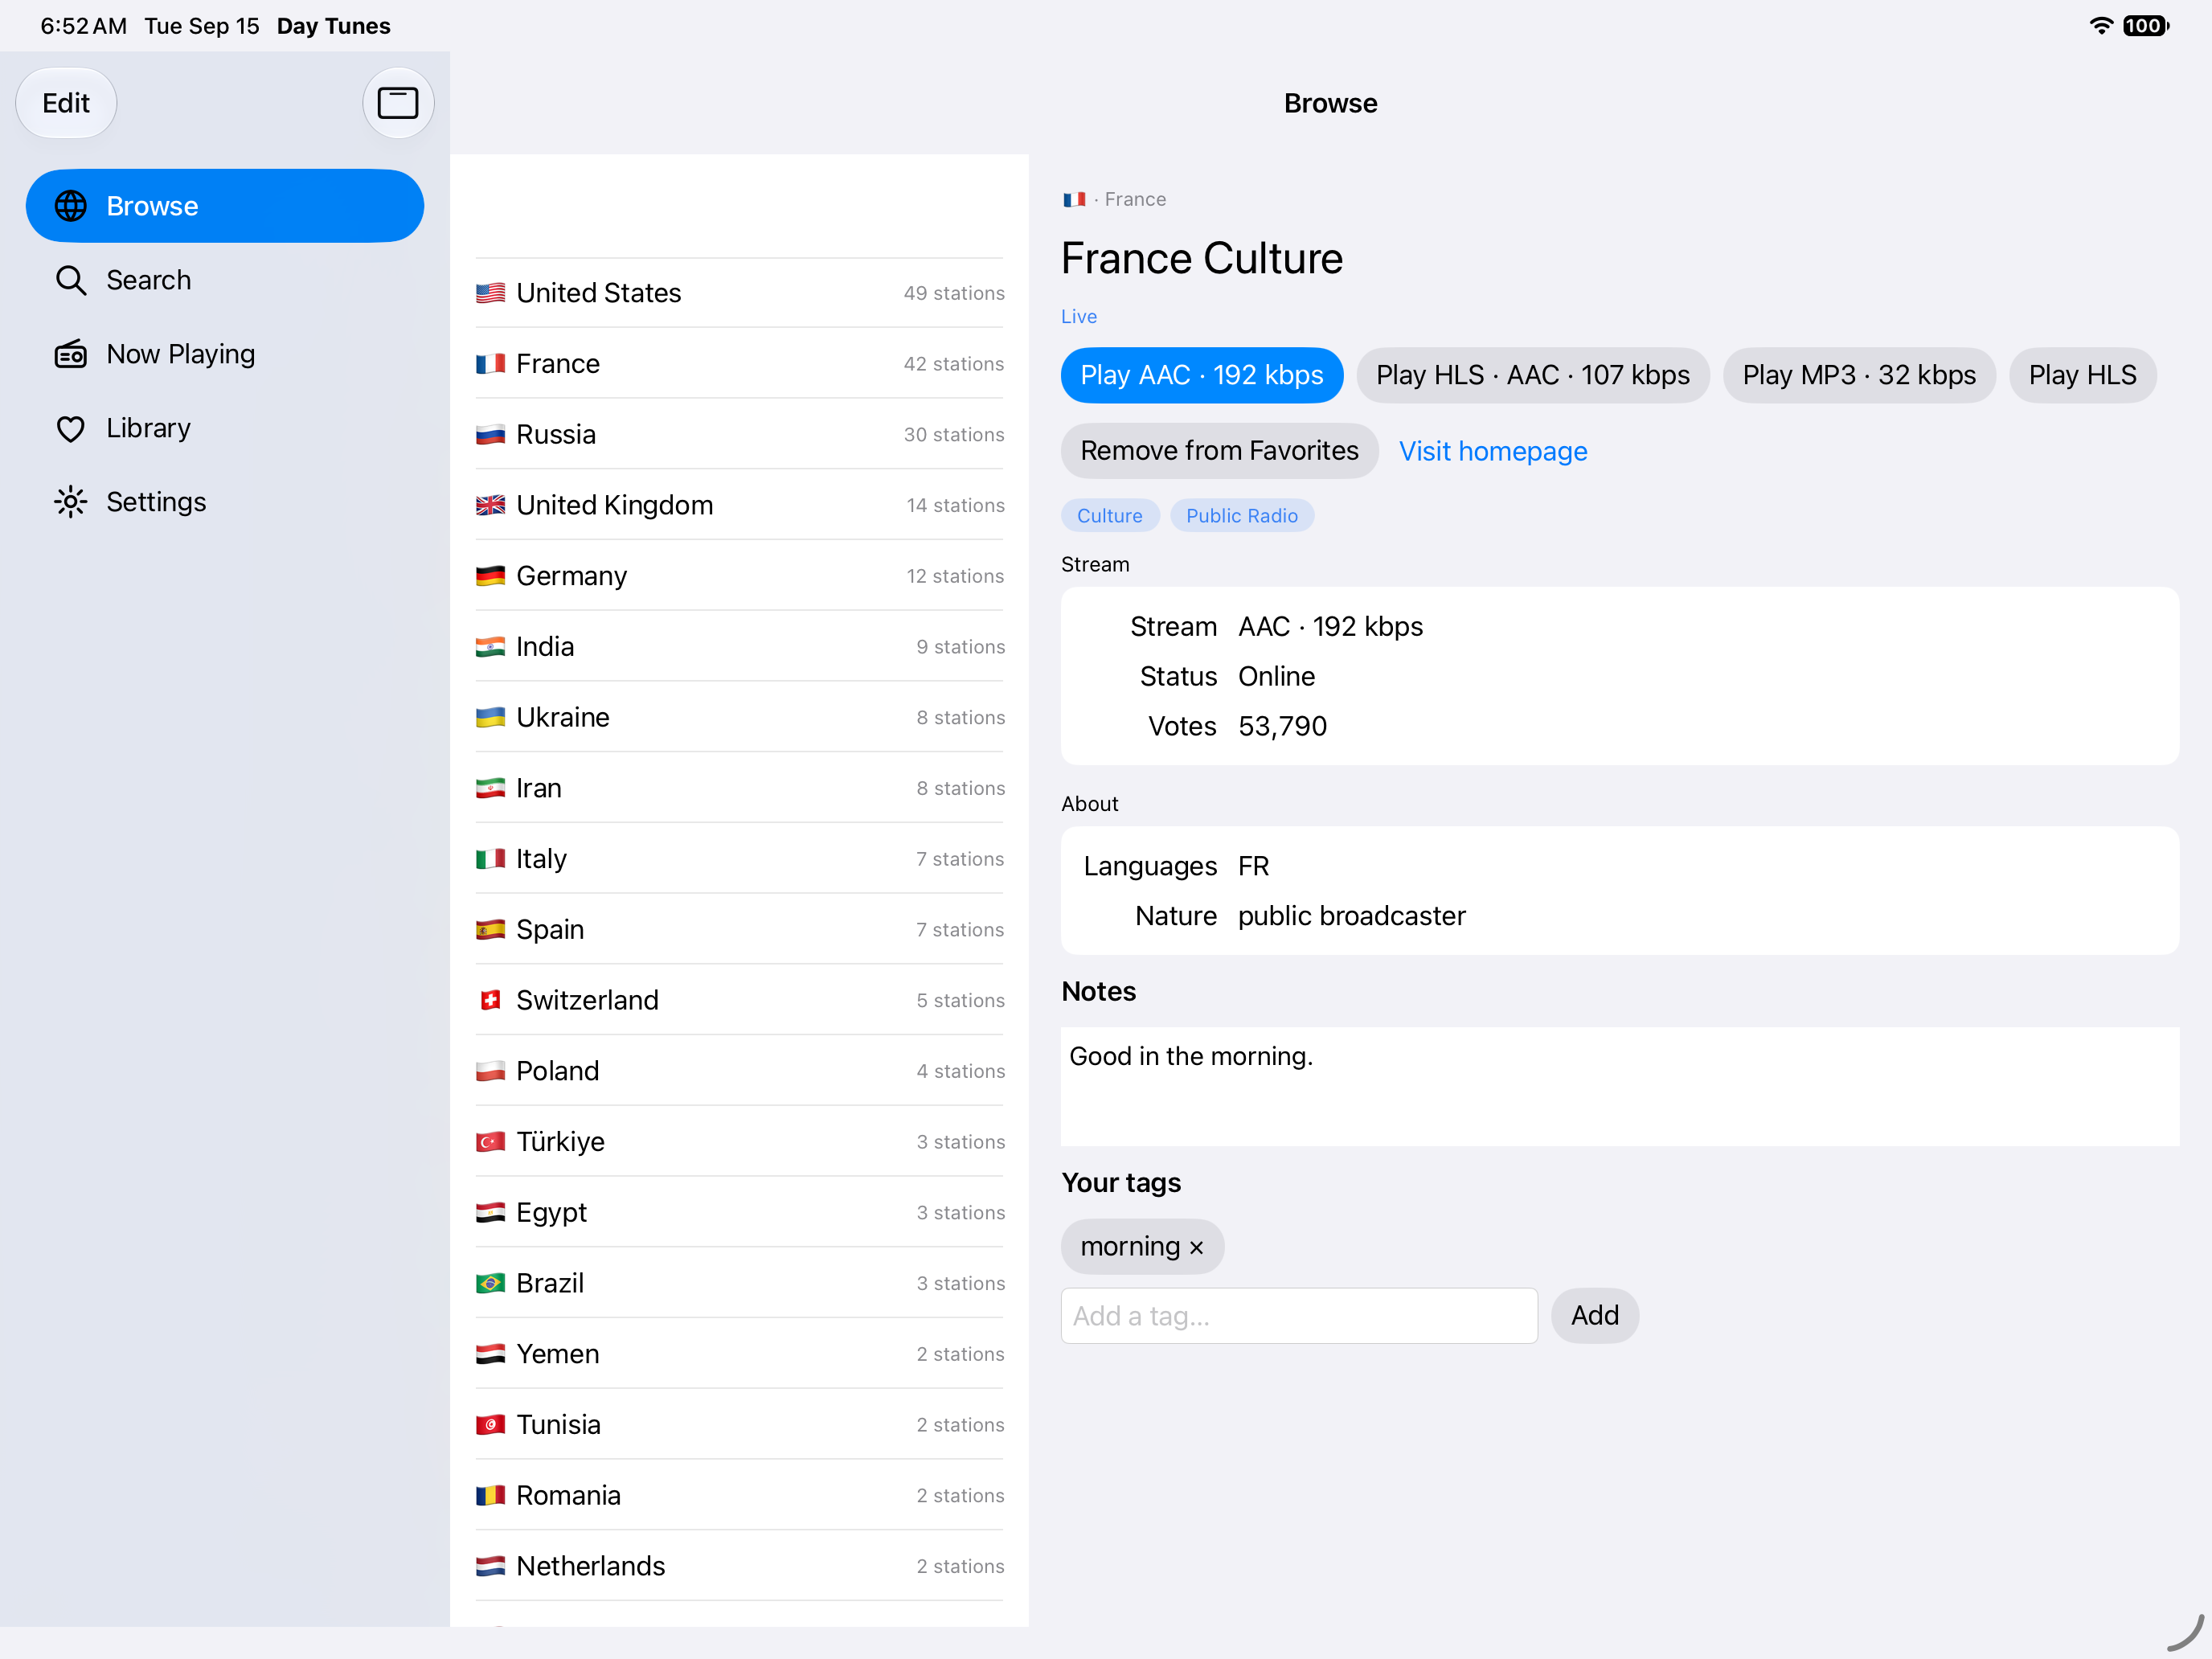Image resolution: width=2212 pixels, height=1659 pixels.
Task: Open Settings from the sidebar
Action: pyautogui.click(x=225, y=502)
